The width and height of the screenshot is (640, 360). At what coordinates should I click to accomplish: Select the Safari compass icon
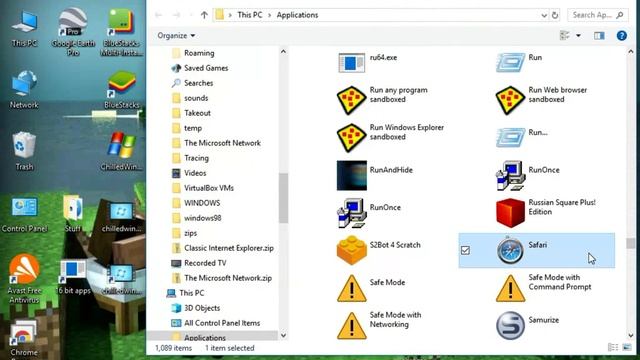[x=510, y=250]
